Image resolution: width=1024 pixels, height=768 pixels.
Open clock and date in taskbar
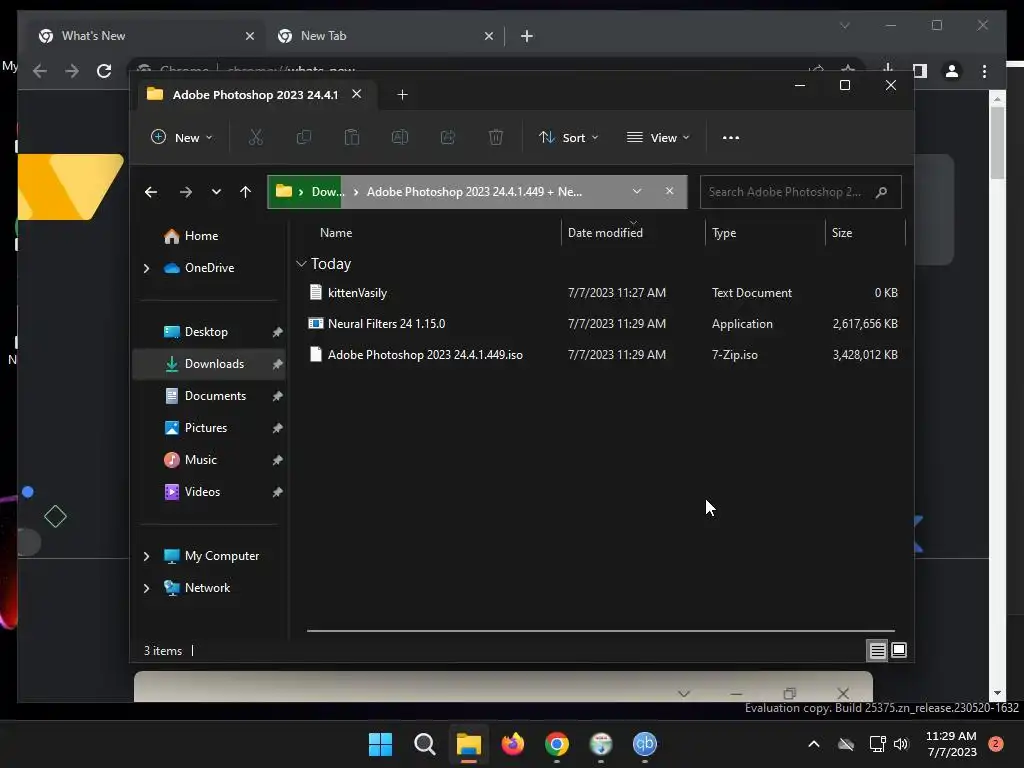[951, 744]
